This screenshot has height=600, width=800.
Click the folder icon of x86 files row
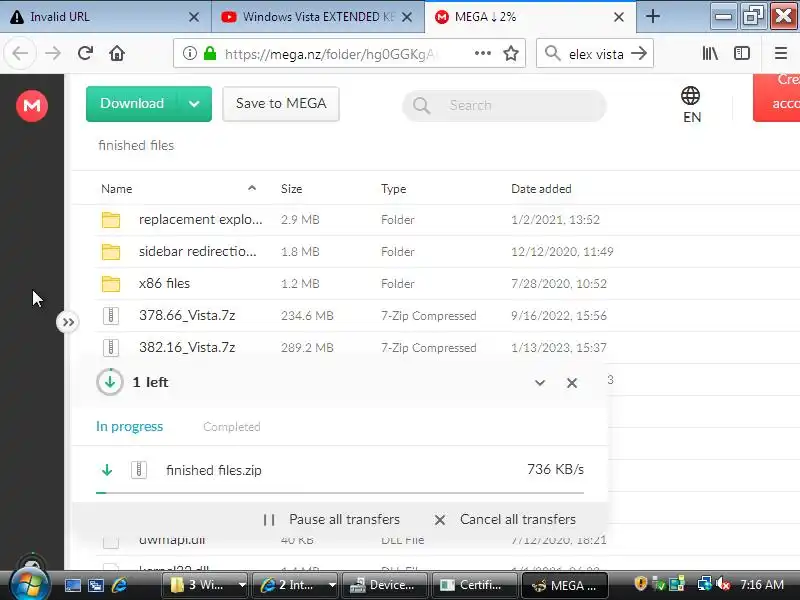[x=111, y=284]
